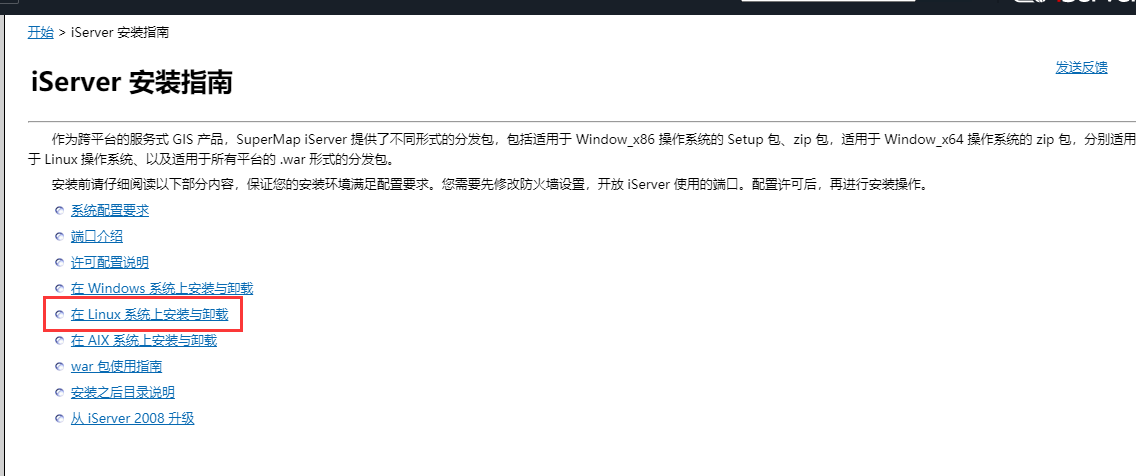Click bullet icon beside 端口介绍

60,236
